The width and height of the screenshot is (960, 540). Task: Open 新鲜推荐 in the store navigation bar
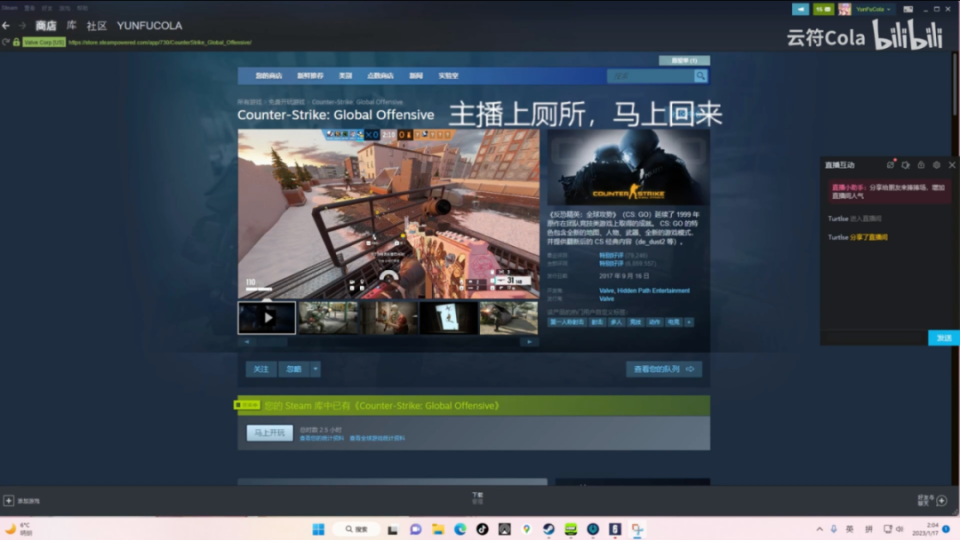coord(310,76)
